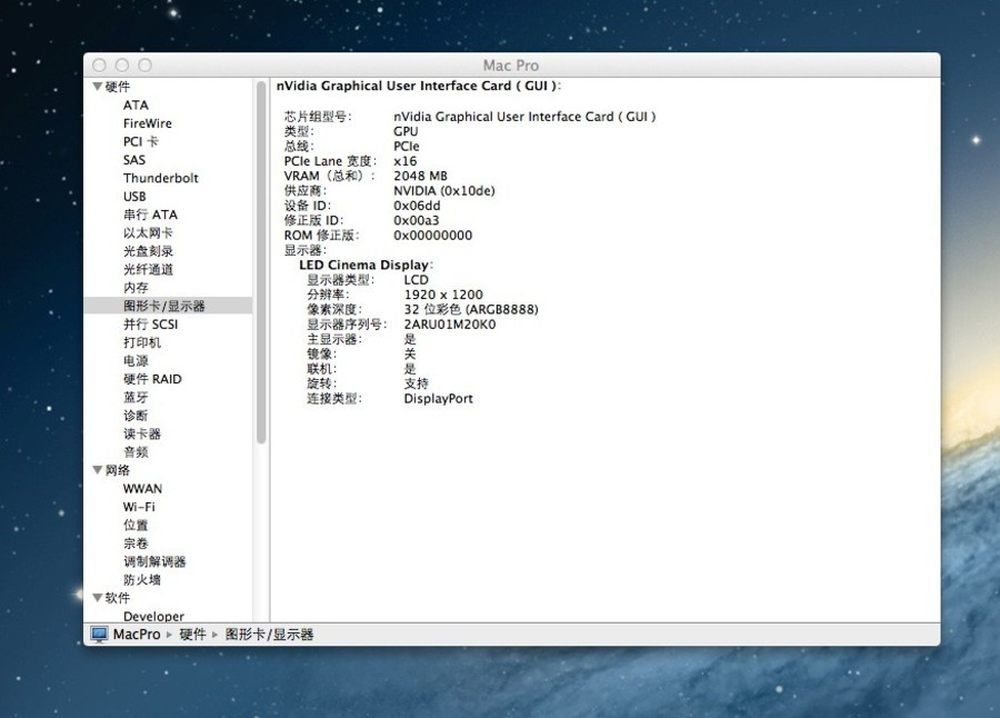
Task: Click the device ID value 0x06dd
Action: click(417, 206)
